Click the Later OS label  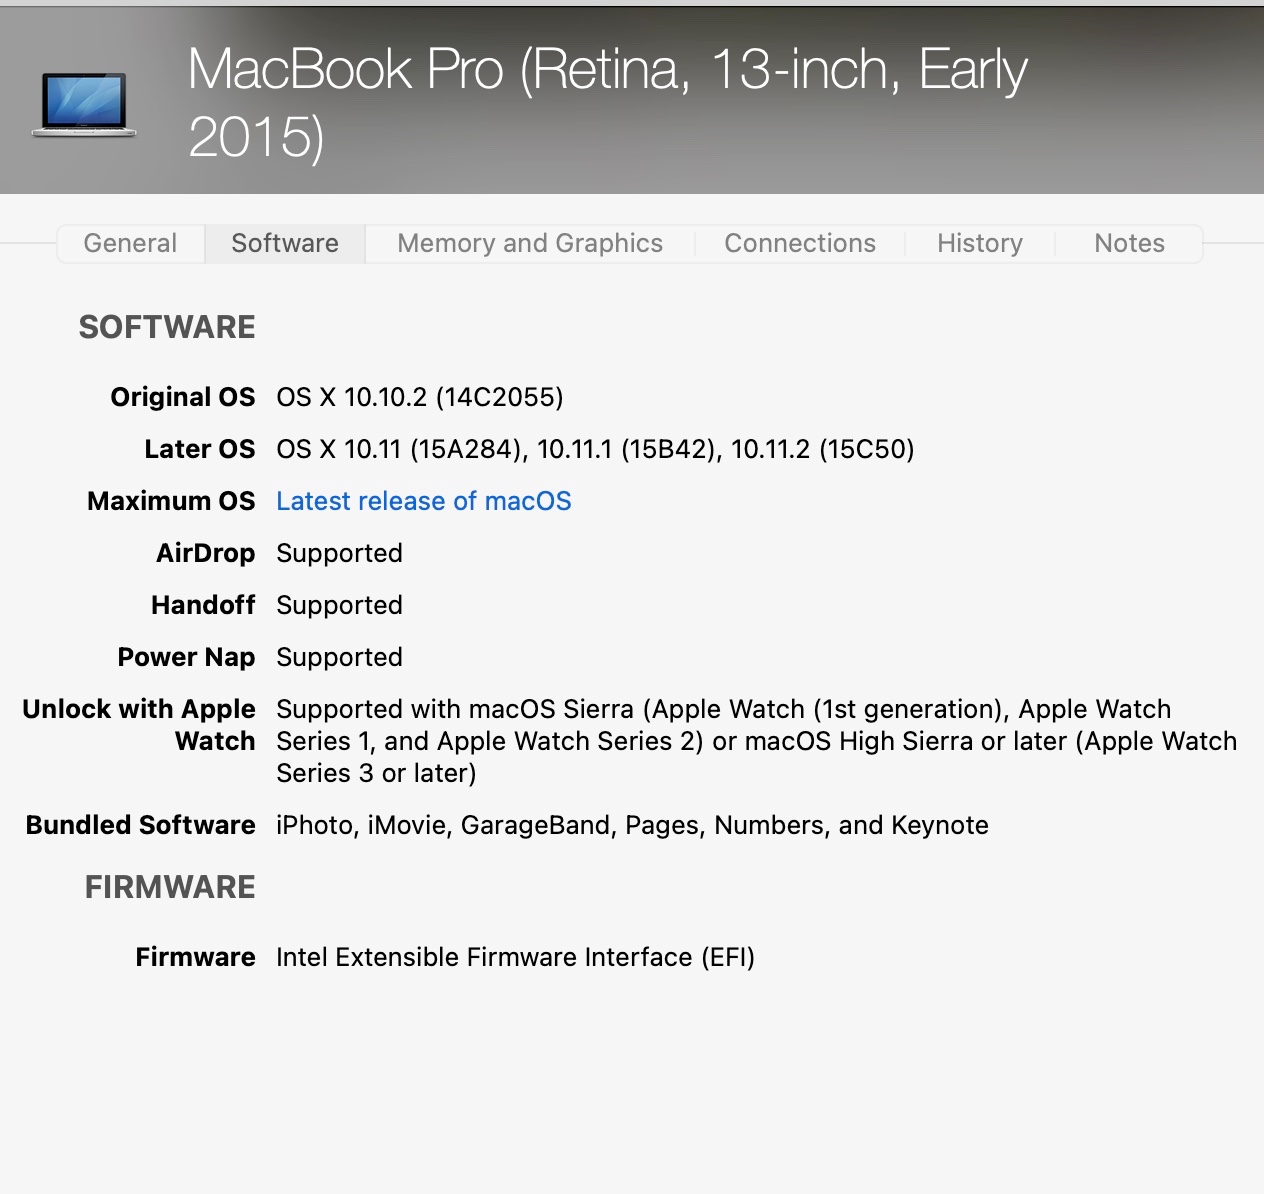click(200, 449)
